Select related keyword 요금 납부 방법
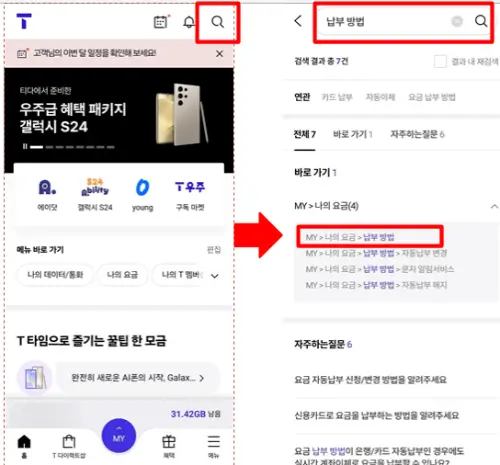The image size is (500, 465). coord(432,97)
